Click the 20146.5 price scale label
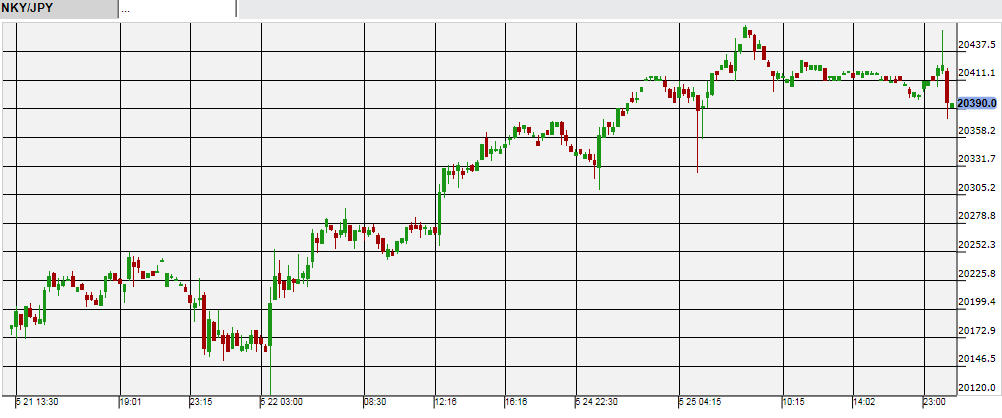 point(977,359)
